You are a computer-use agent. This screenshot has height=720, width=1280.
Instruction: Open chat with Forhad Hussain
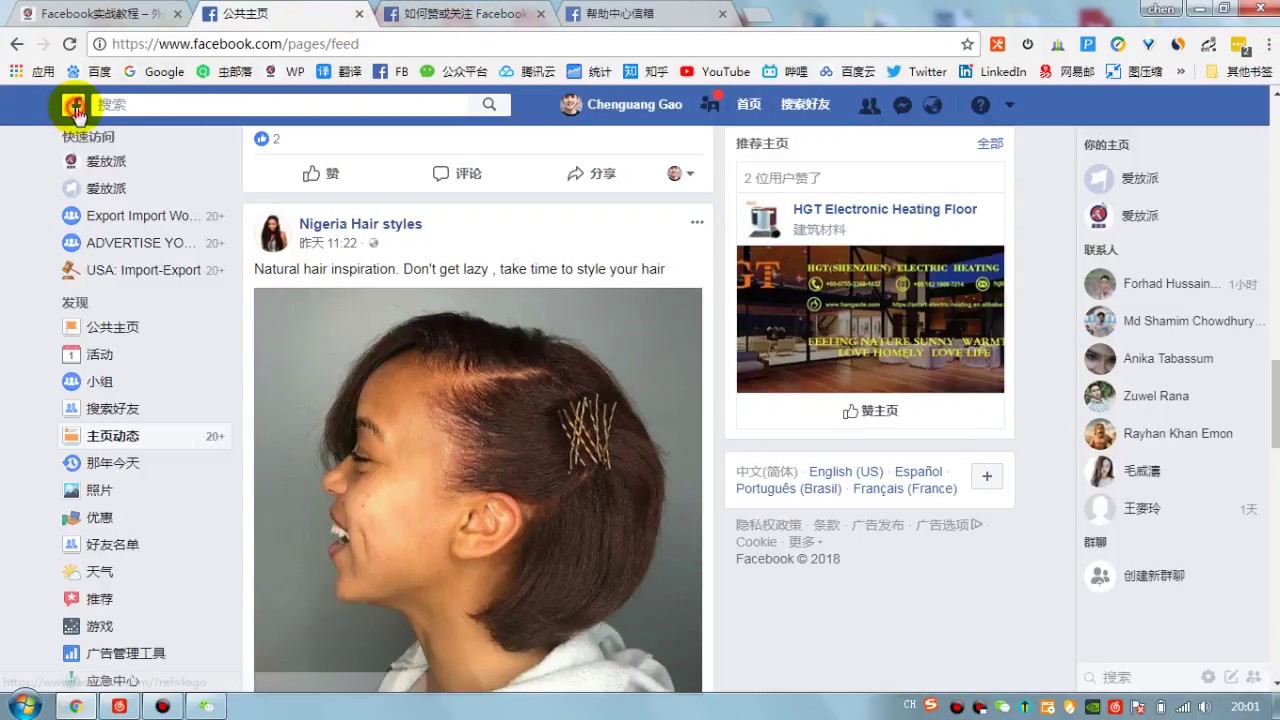[1171, 284]
